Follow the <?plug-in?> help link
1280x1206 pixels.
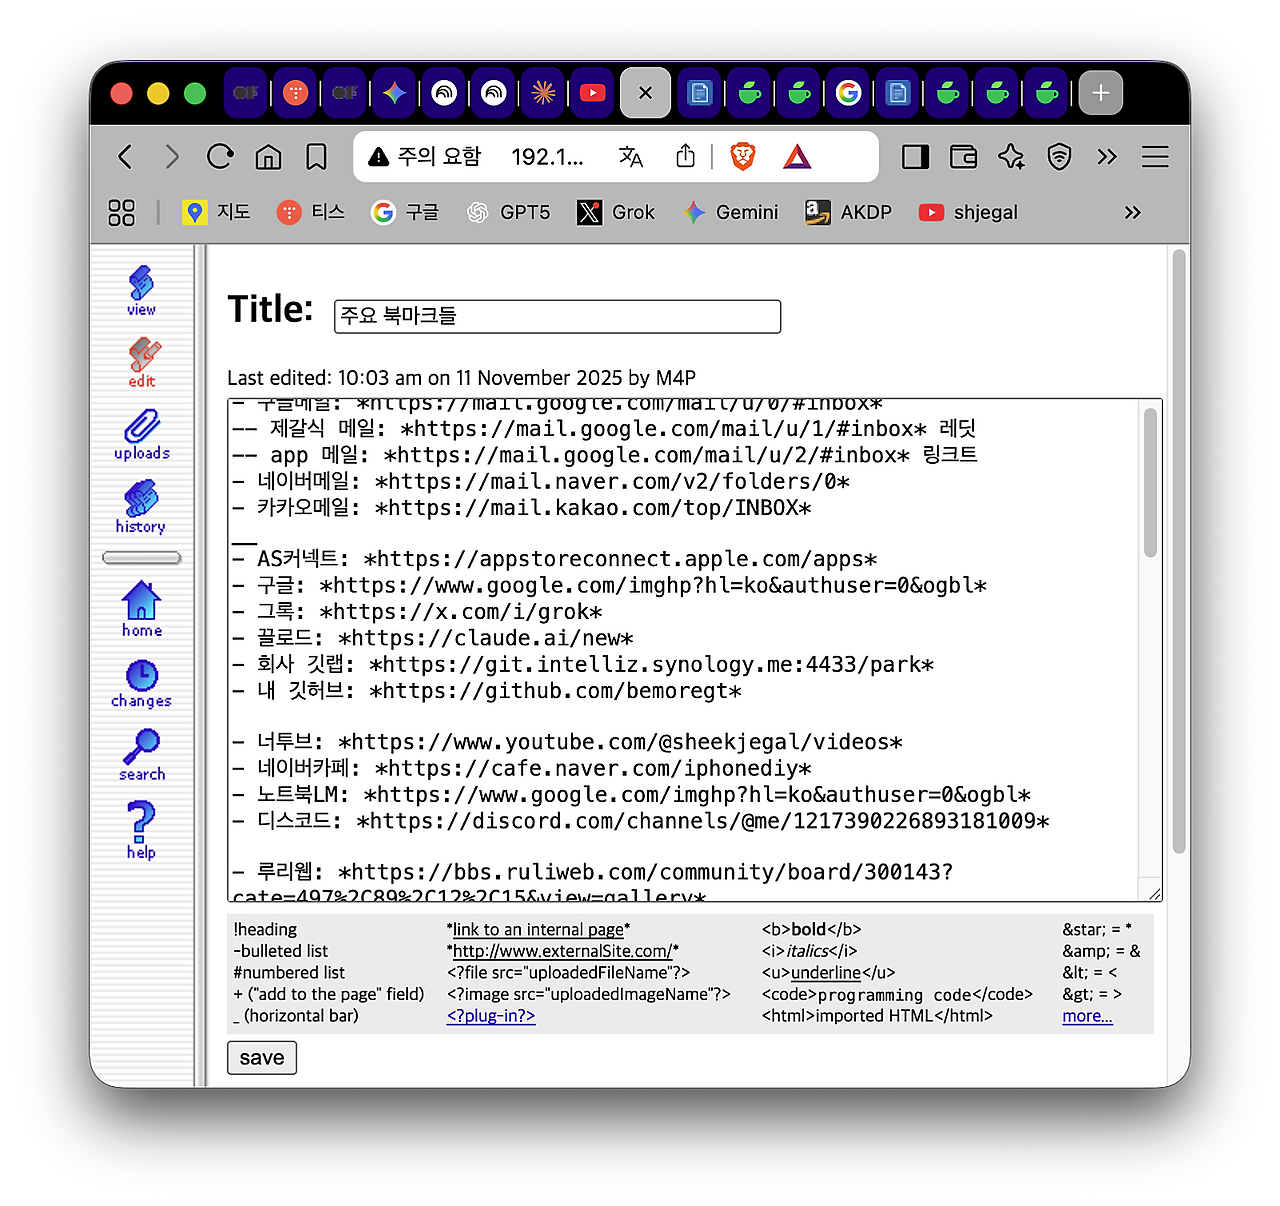click(x=491, y=1016)
